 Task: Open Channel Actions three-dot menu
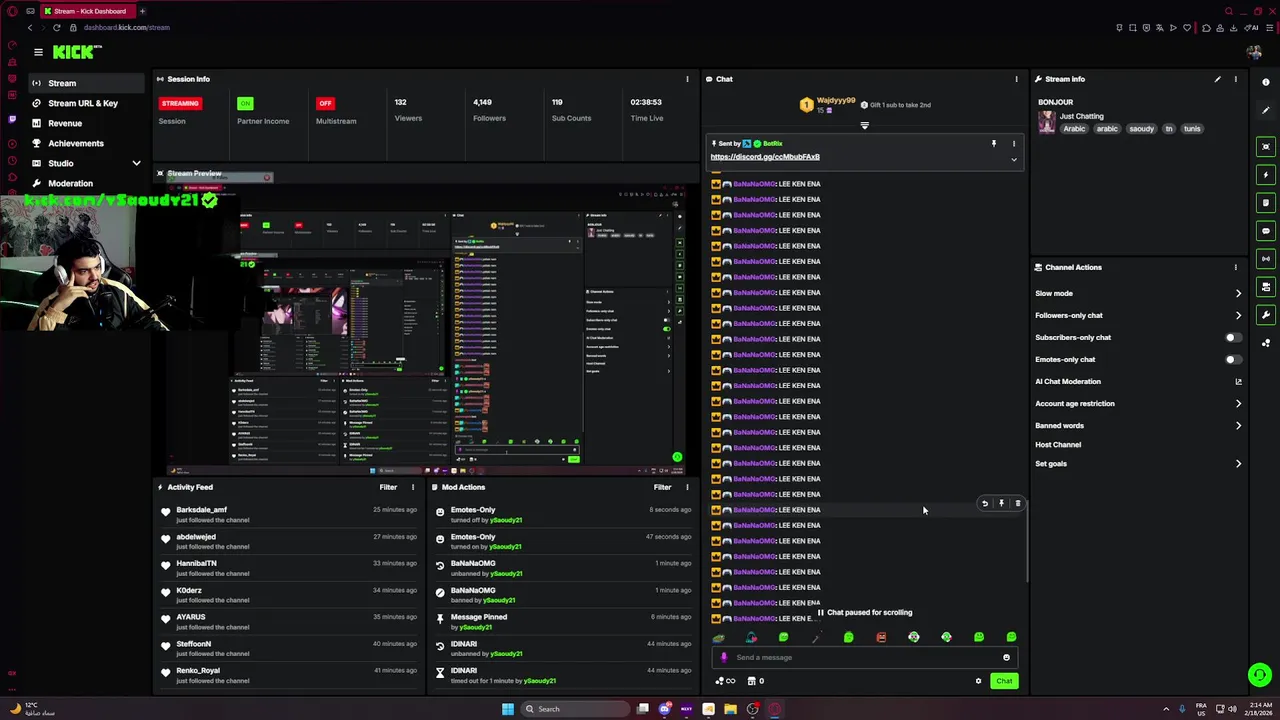[x=1235, y=267]
